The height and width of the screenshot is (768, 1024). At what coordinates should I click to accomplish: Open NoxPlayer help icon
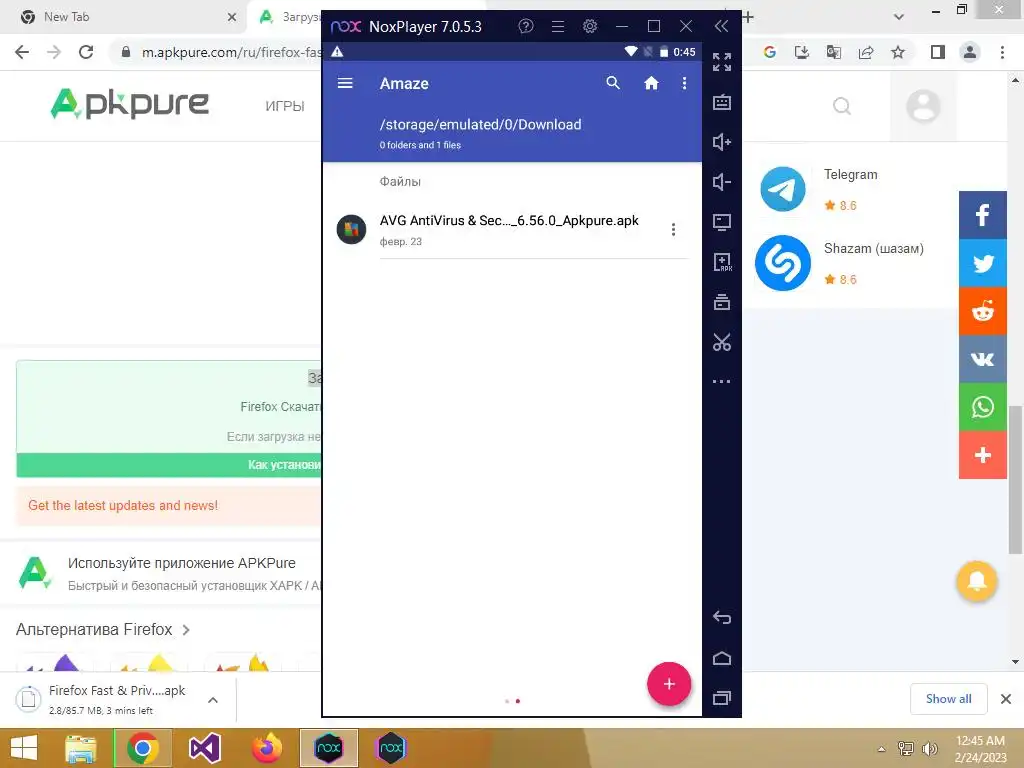(526, 26)
